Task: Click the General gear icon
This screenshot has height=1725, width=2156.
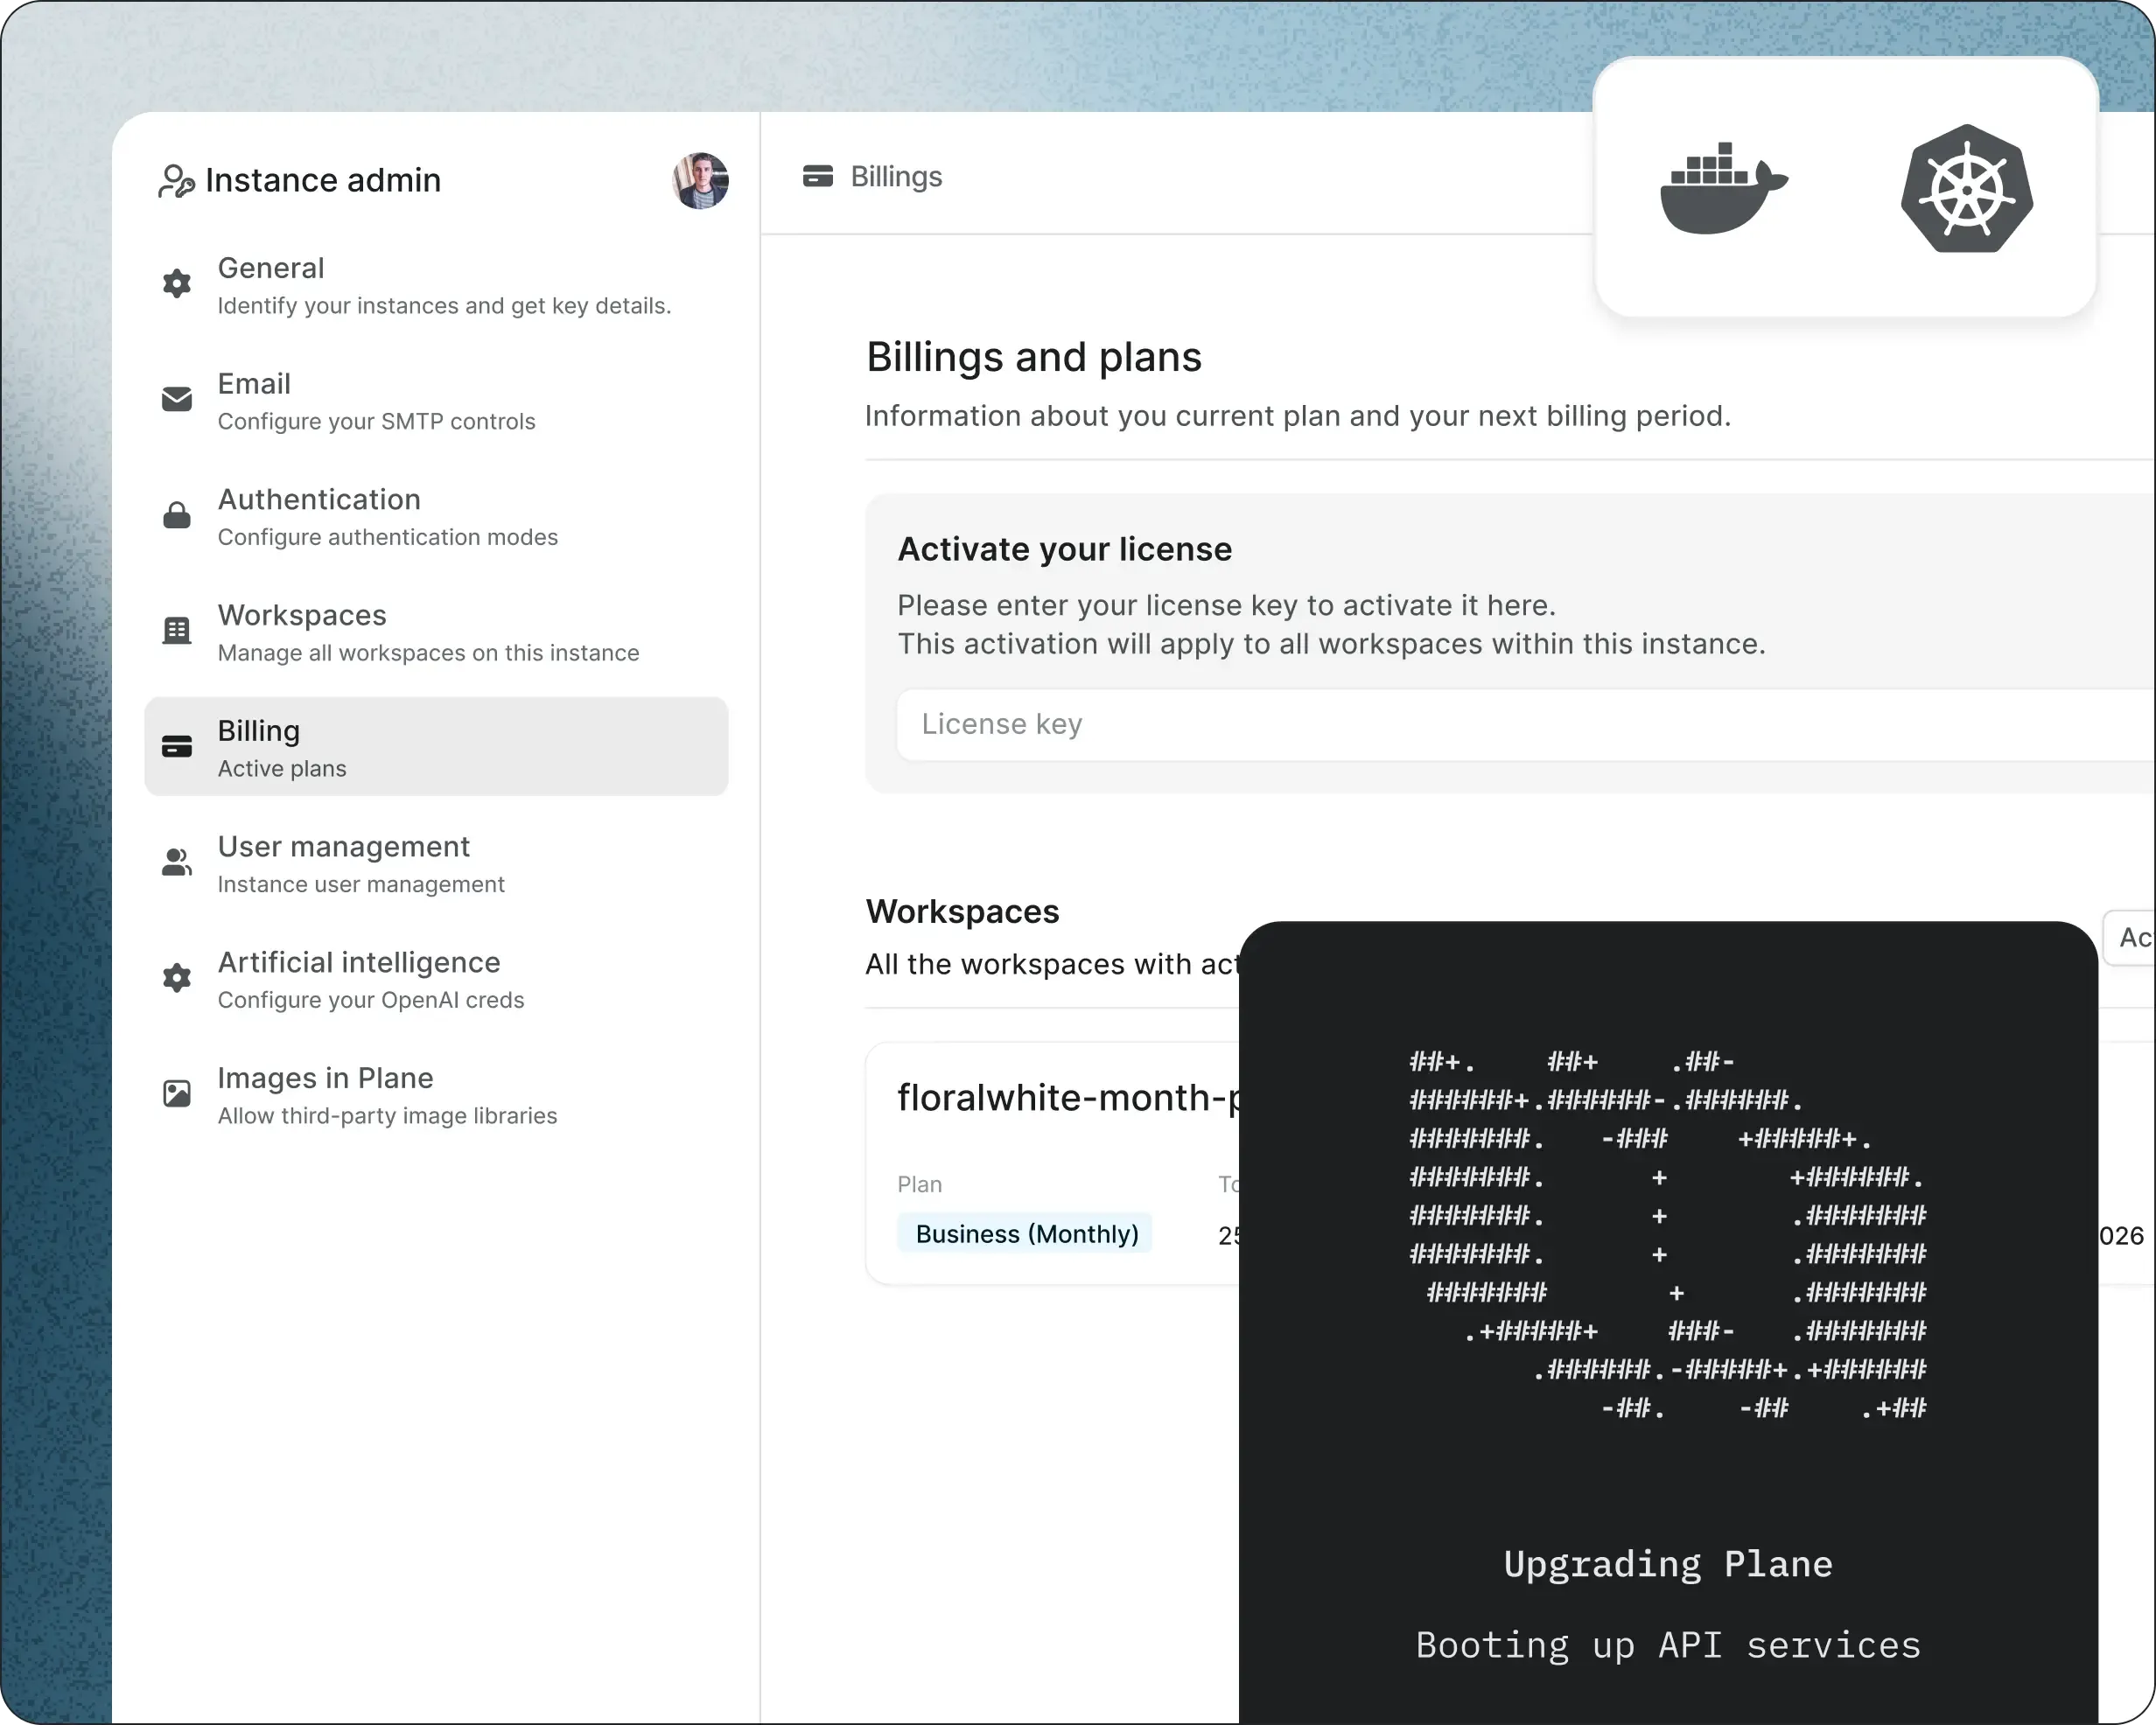Action: pyautogui.click(x=177, y=284)
